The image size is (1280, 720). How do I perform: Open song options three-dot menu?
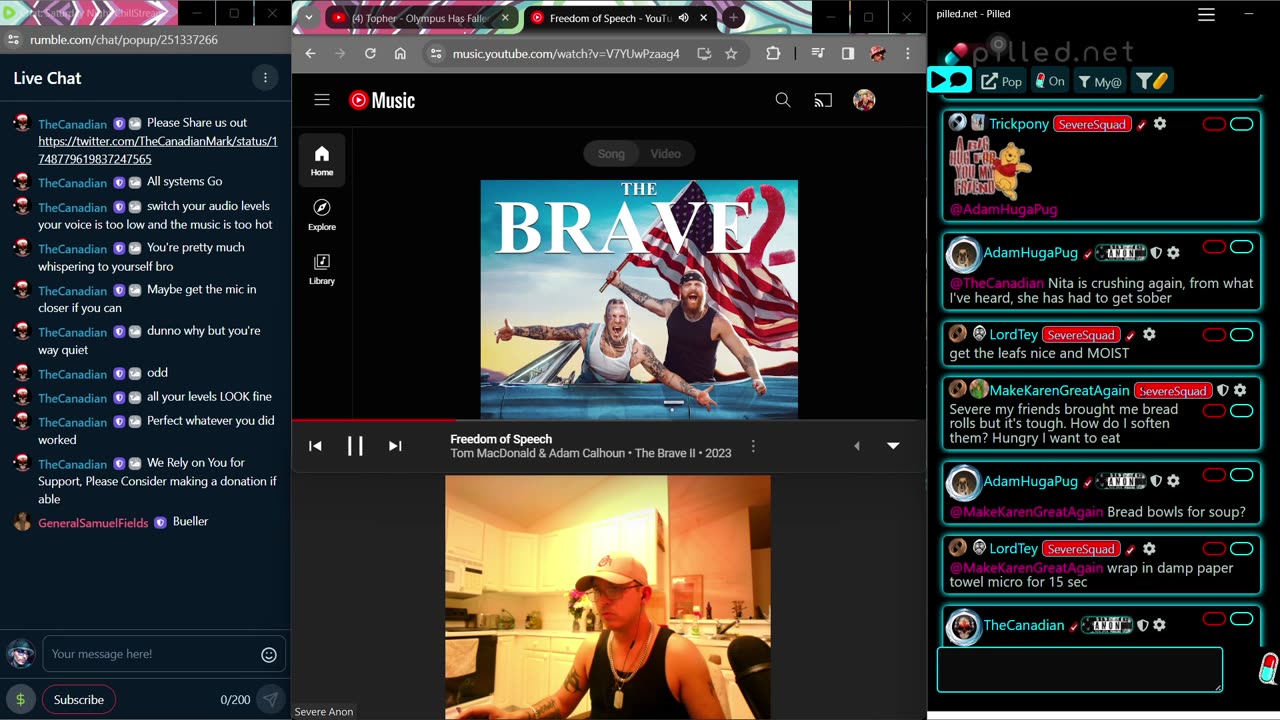753,446
